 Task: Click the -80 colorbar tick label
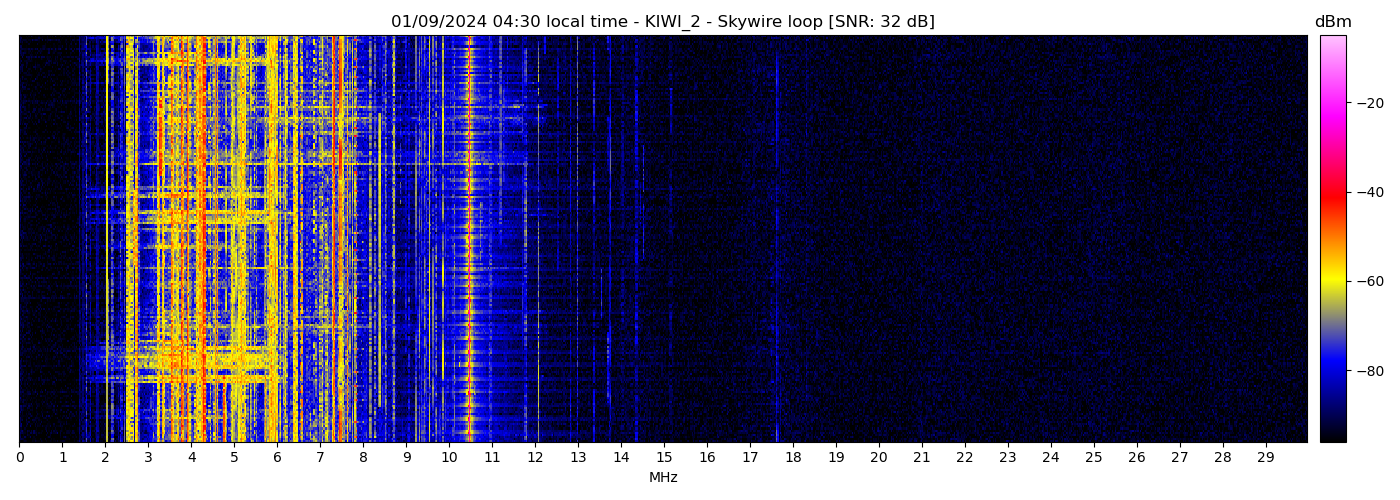point(1370,371)
